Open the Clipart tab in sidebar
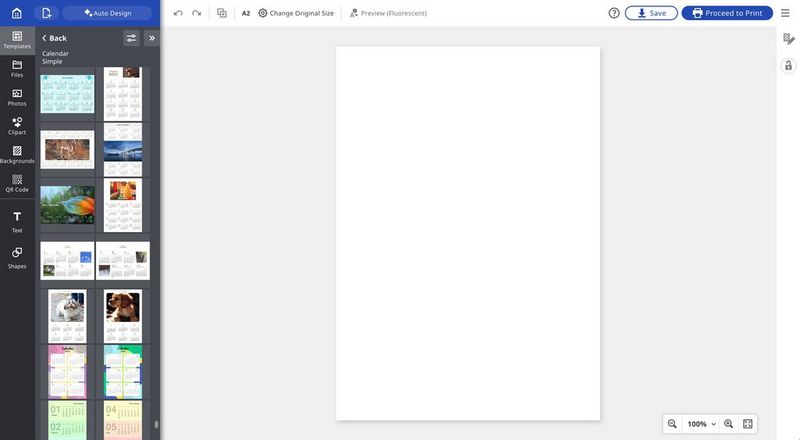The height and width of the screenshot is (440, 800). click(x=17, y=125)
